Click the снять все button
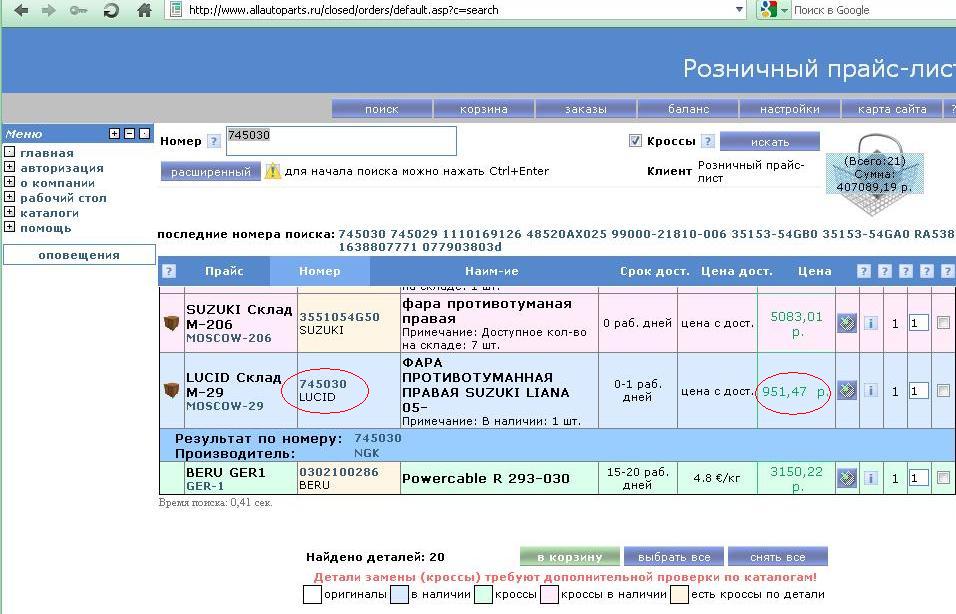The image size is (956, 614). click(777, 557)
